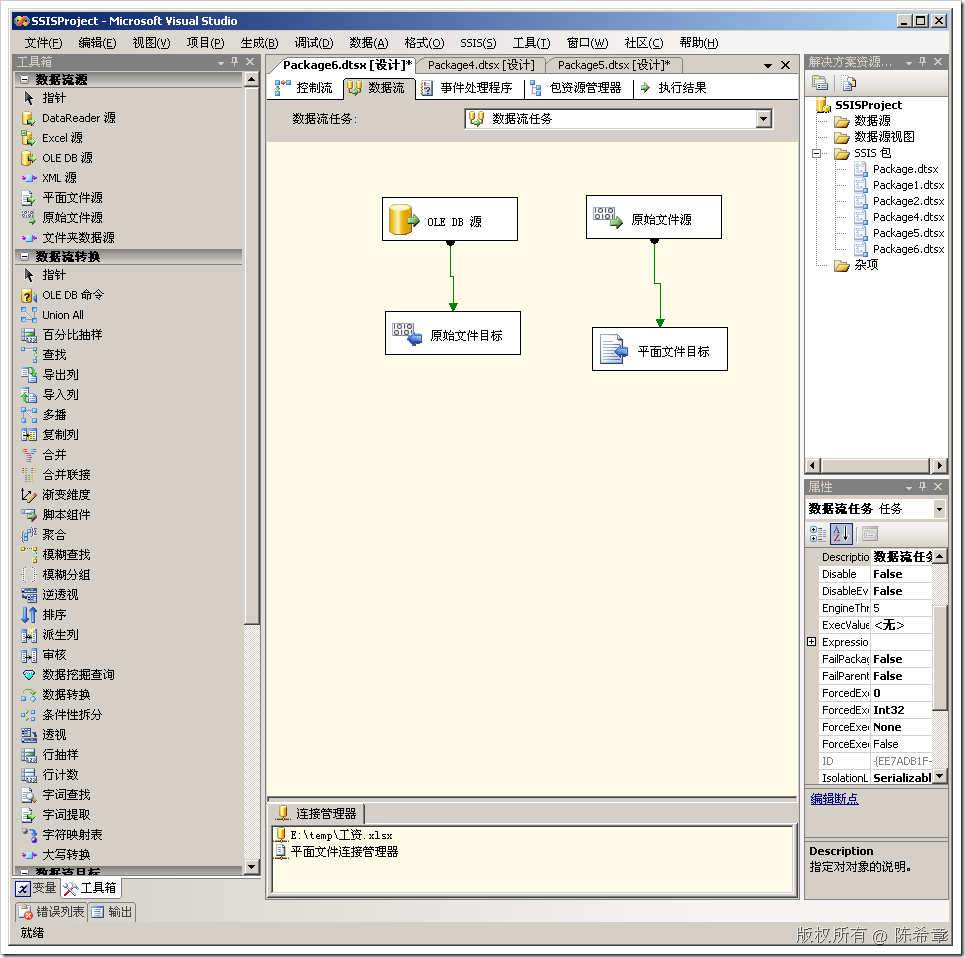Open the active document tabs list dropdown

coord(767,65)
